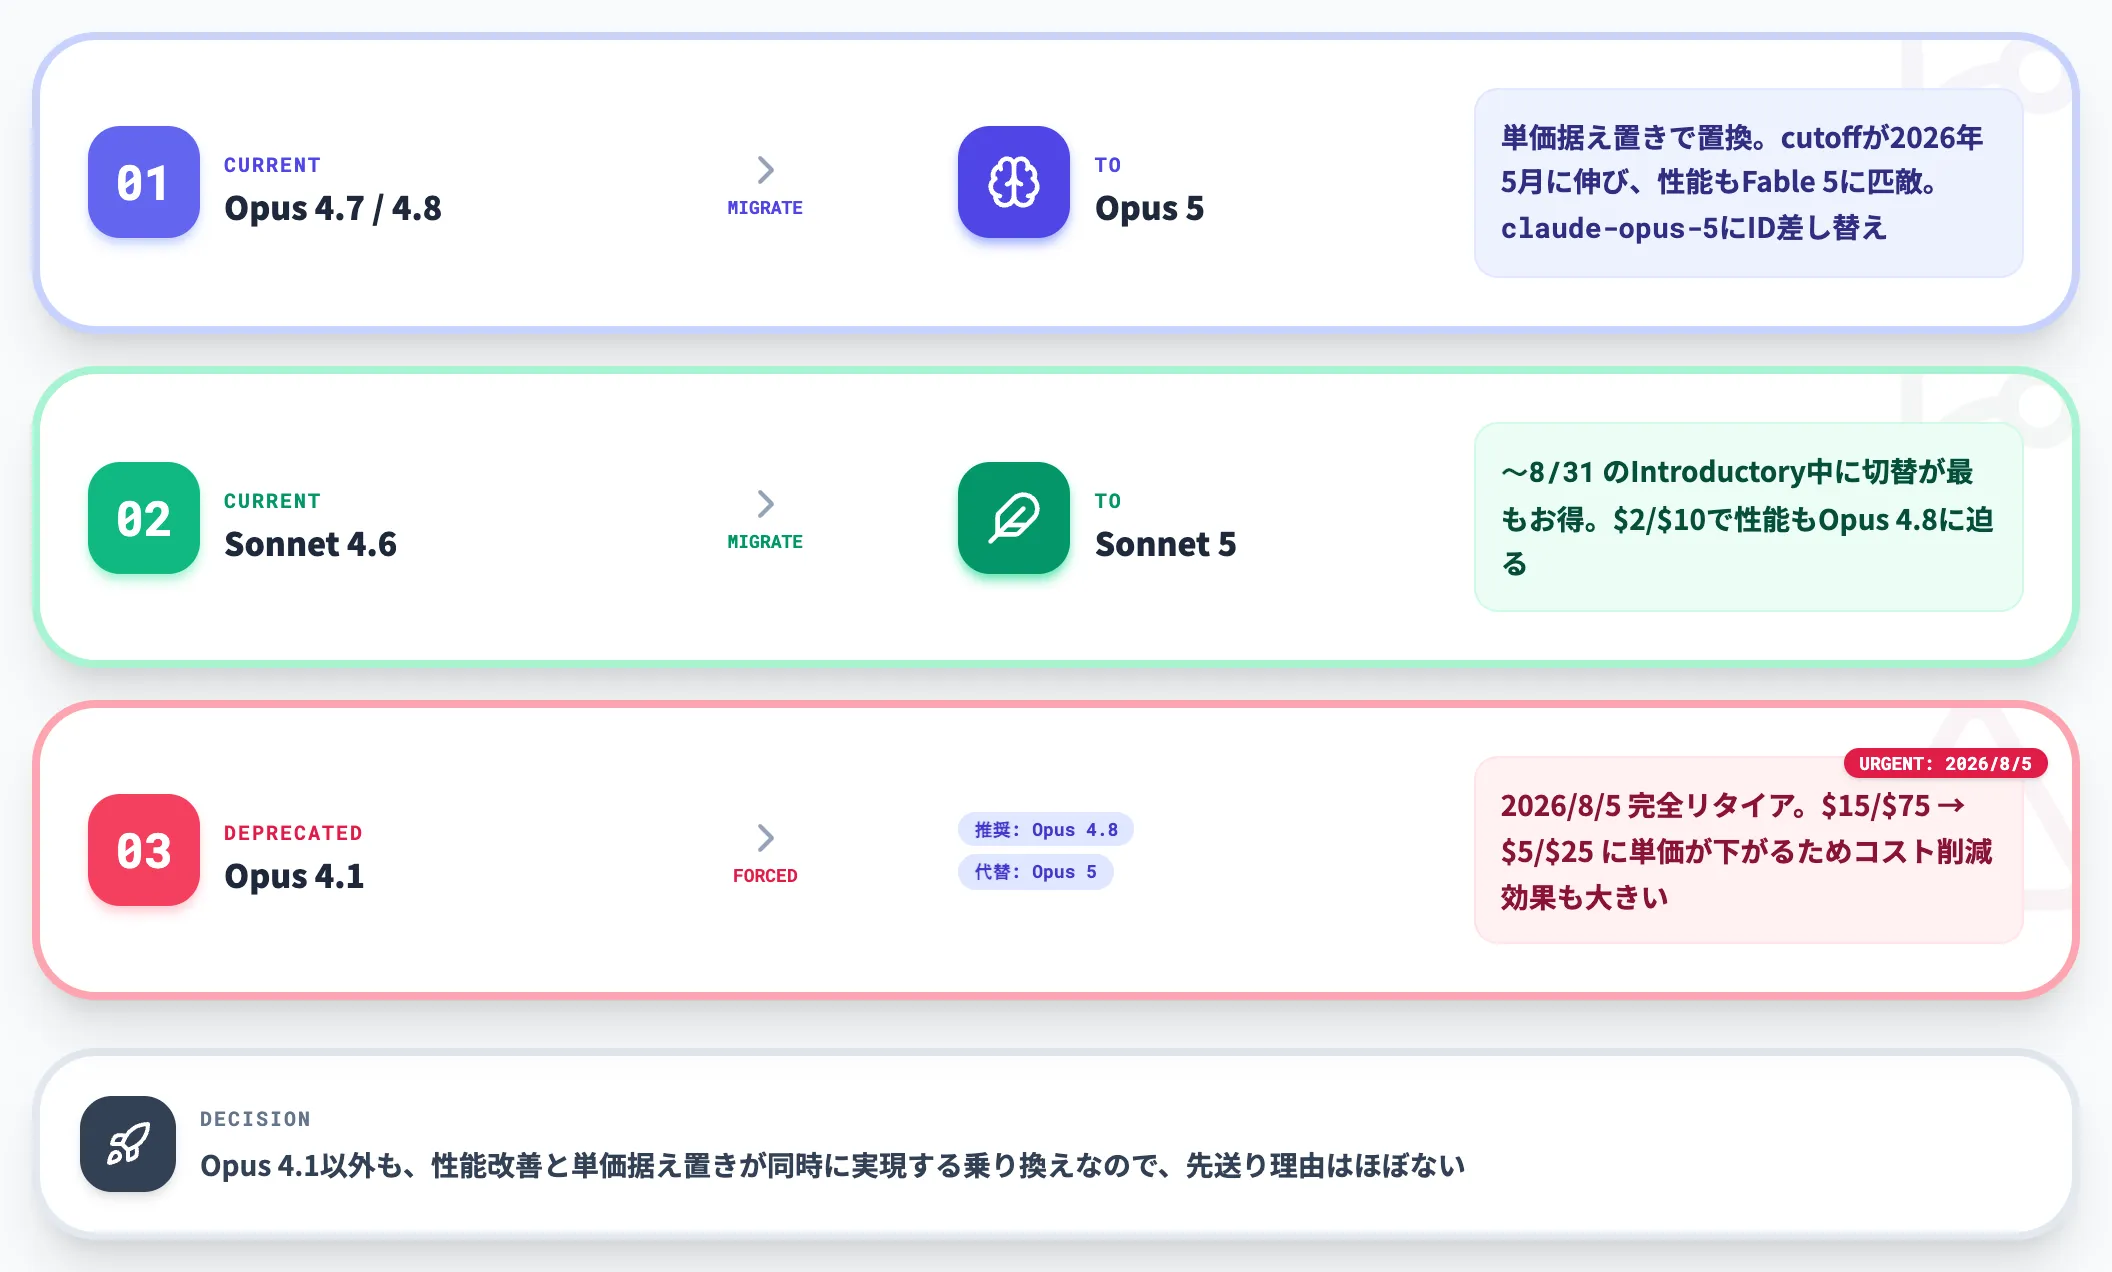Click the CURRENT label above Opus 4.7 / 4.8

click(x=272, y=165)
